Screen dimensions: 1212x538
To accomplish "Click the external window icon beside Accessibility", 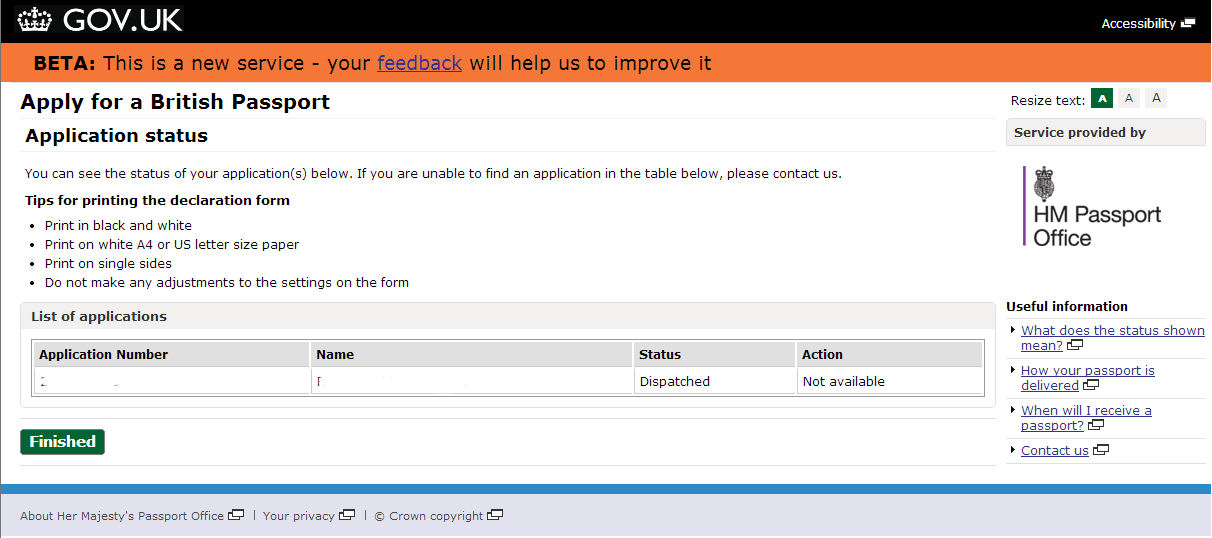I will (1188, 23).
